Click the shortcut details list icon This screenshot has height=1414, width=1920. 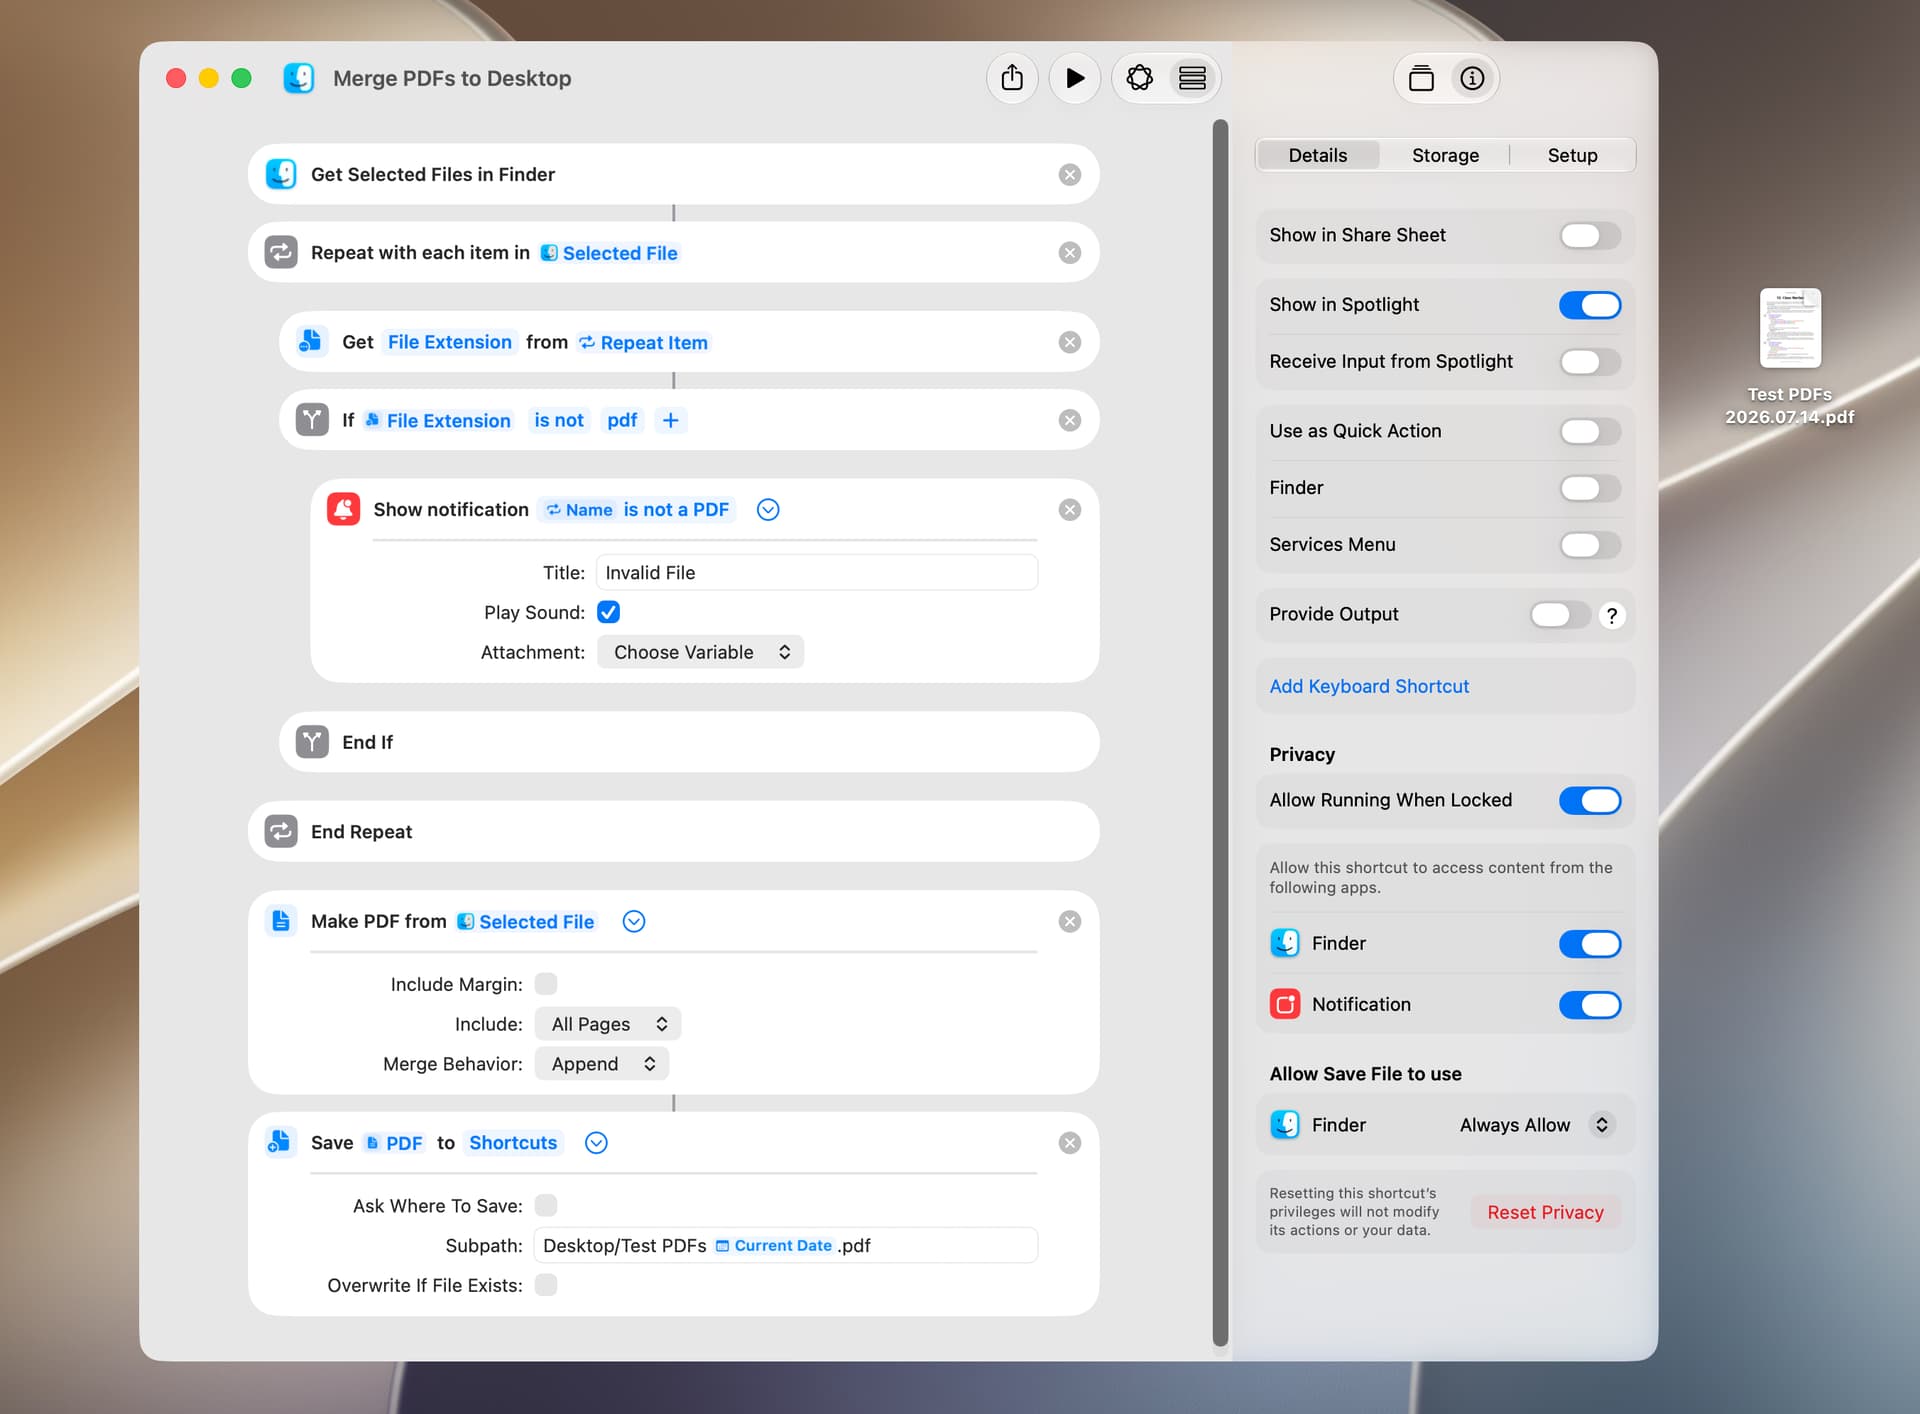click(x=1192, y=78)
